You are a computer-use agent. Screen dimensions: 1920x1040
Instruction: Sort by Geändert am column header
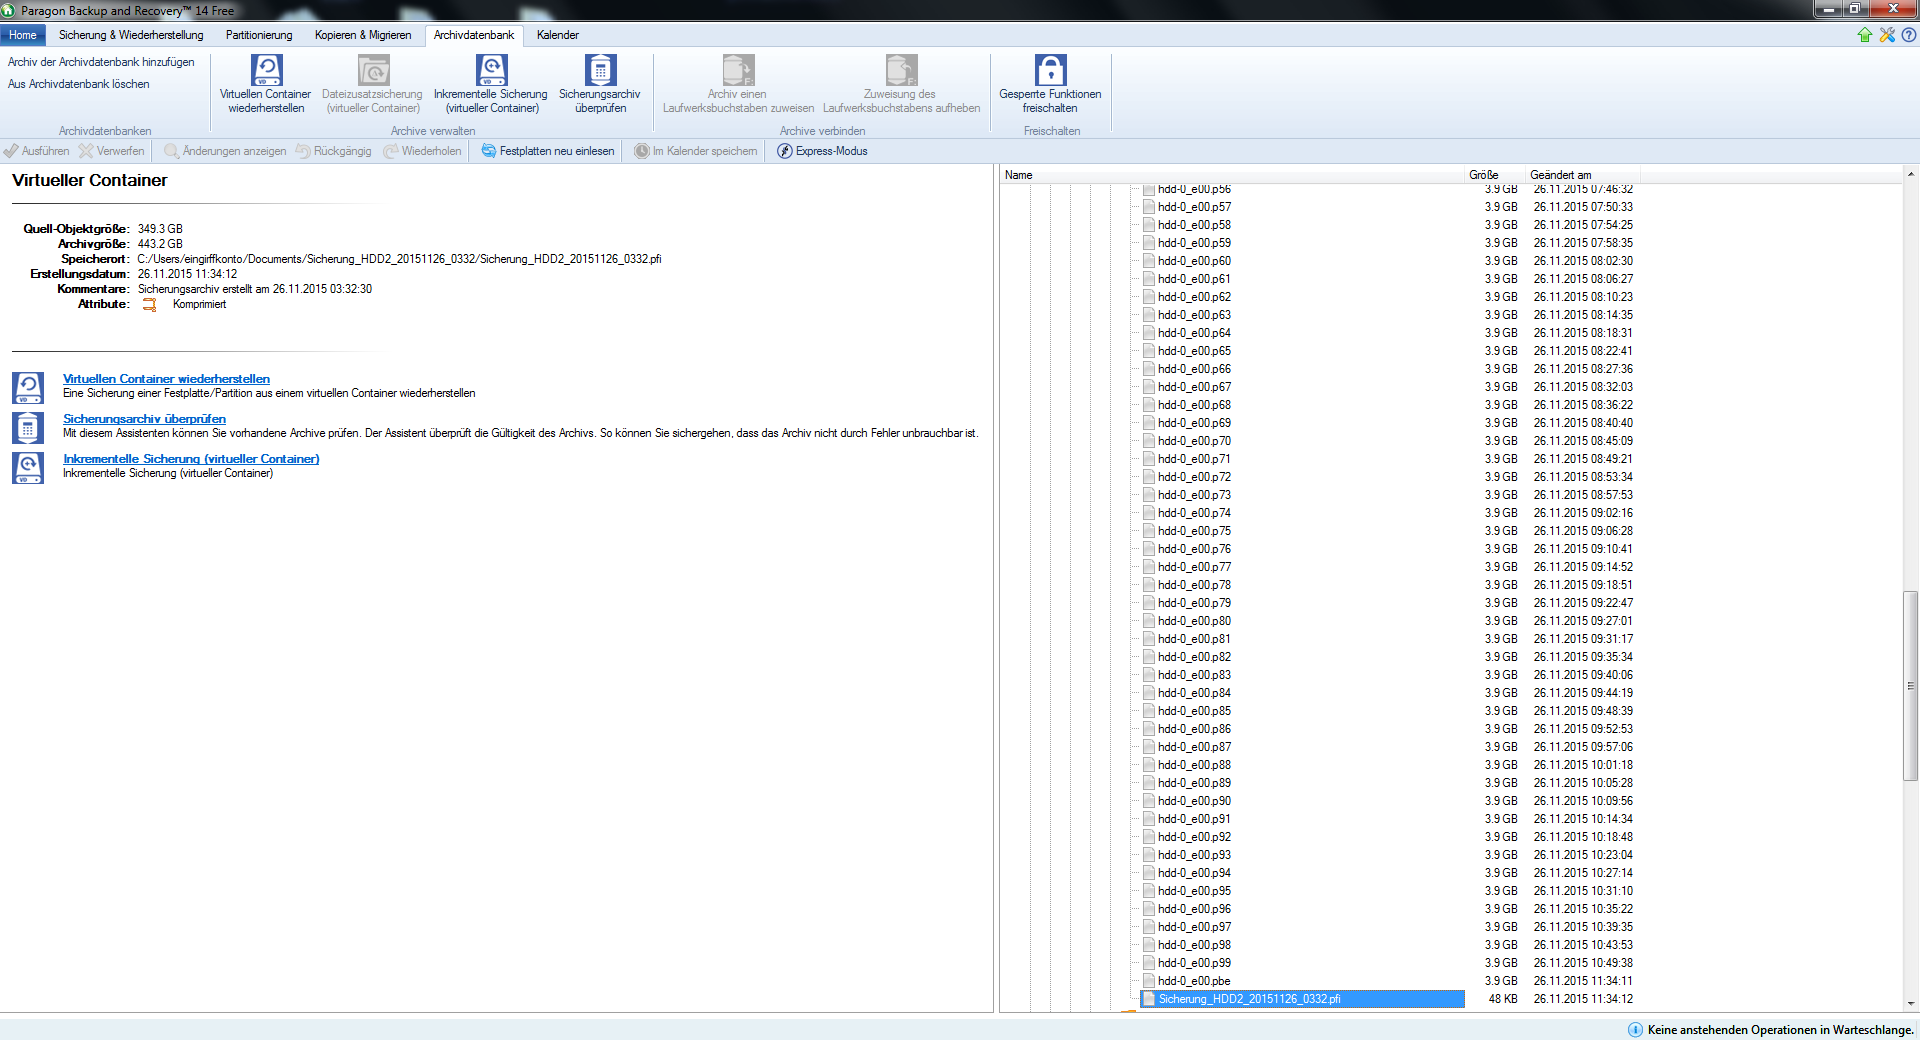pos(1585,175)
